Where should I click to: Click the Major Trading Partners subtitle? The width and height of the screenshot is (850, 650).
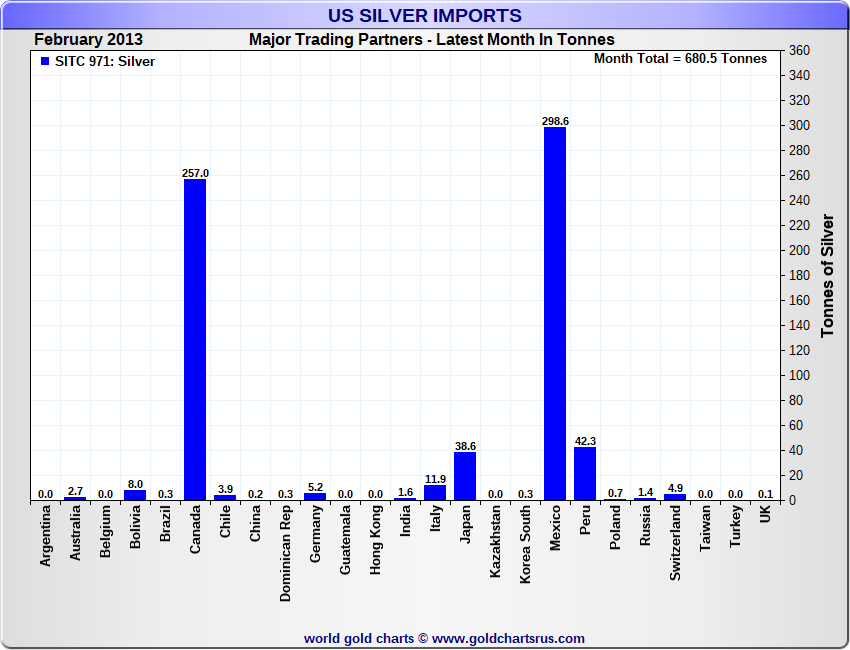click(x=432, y=40)
